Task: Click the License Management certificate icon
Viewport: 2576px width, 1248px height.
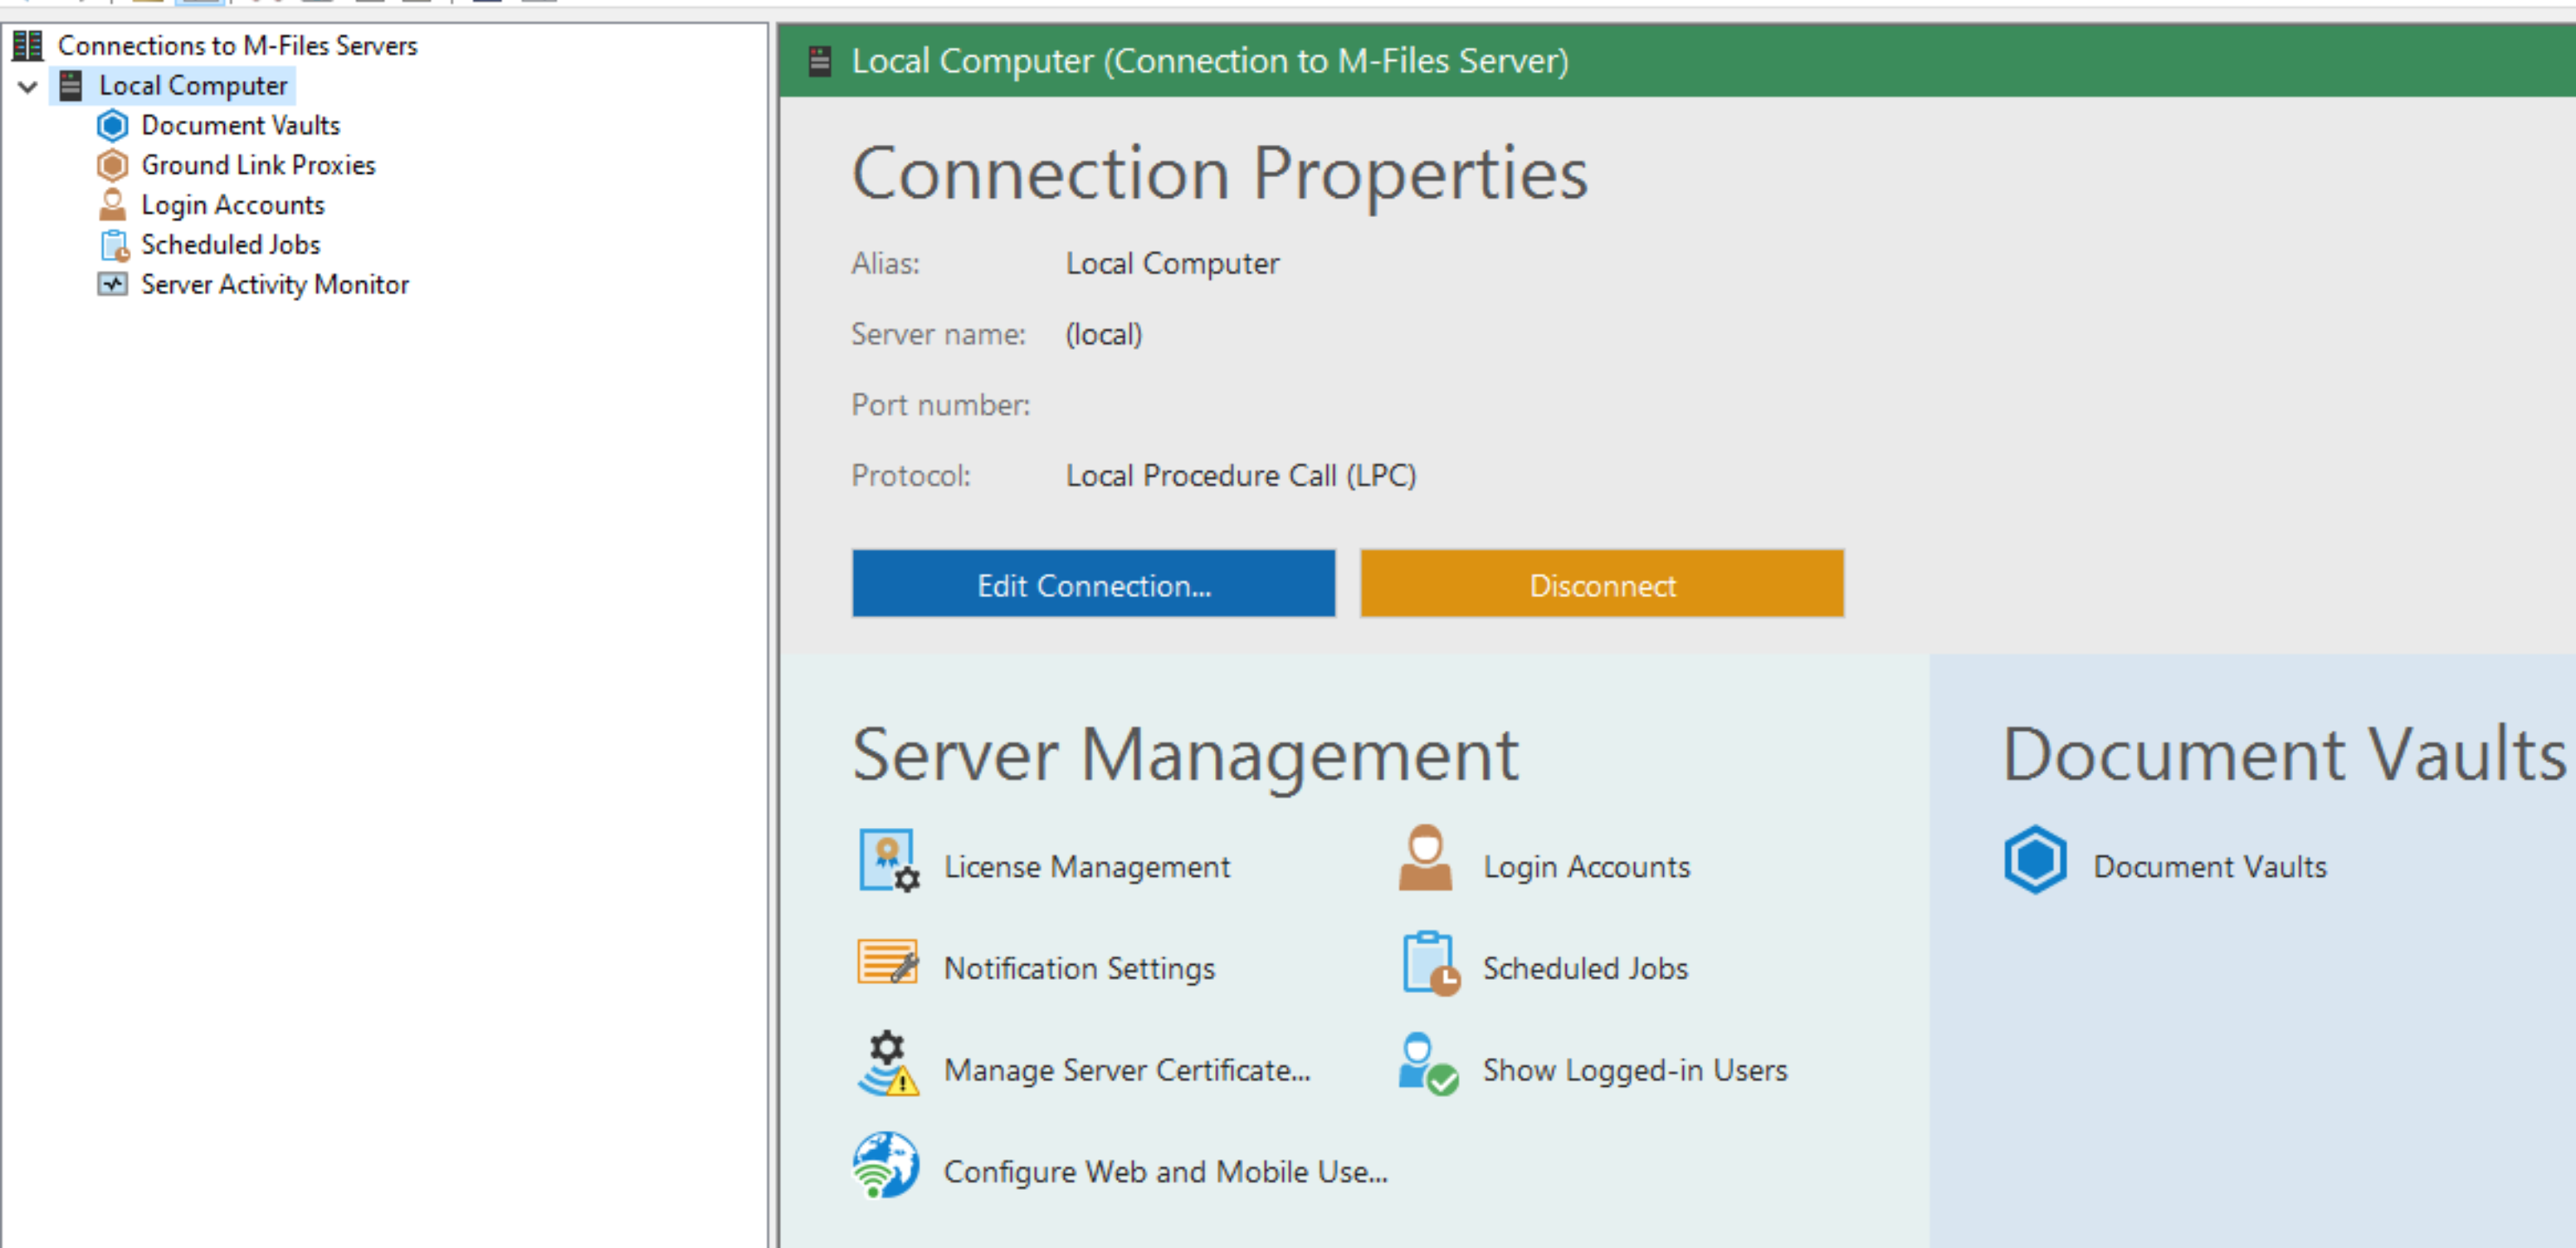Action: click(x=888, y=861)
